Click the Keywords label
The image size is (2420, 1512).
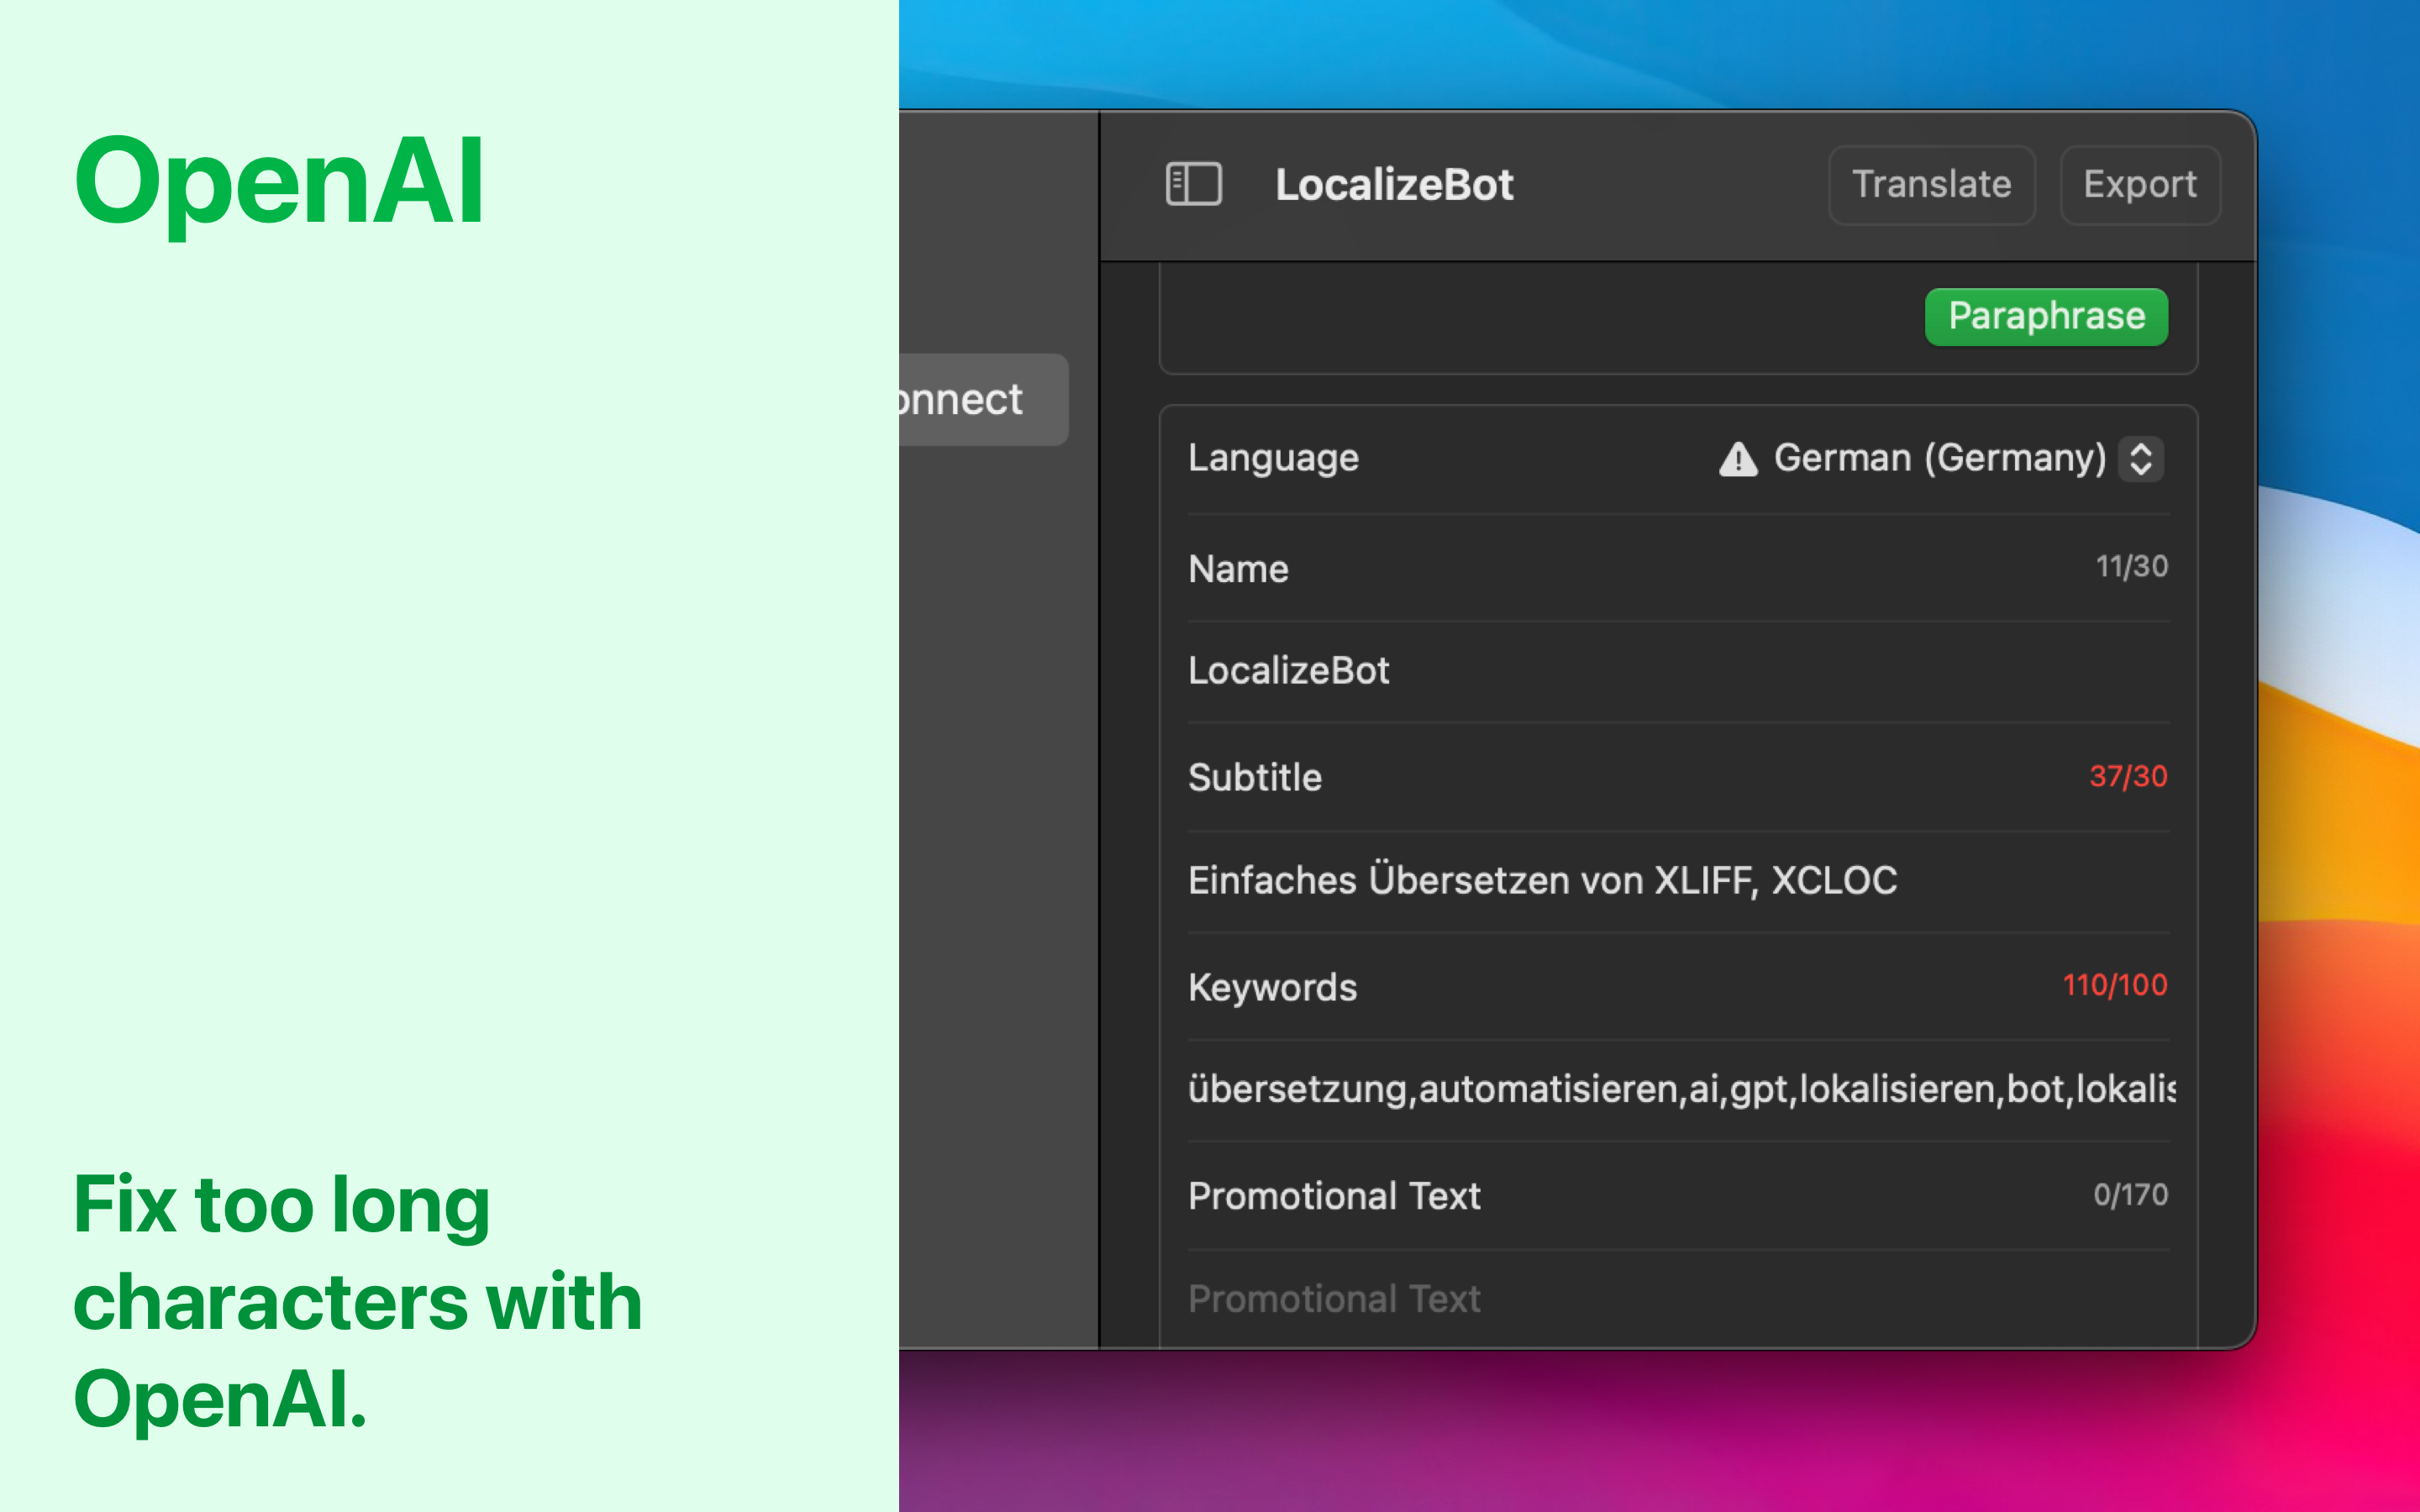point(1272,987)
